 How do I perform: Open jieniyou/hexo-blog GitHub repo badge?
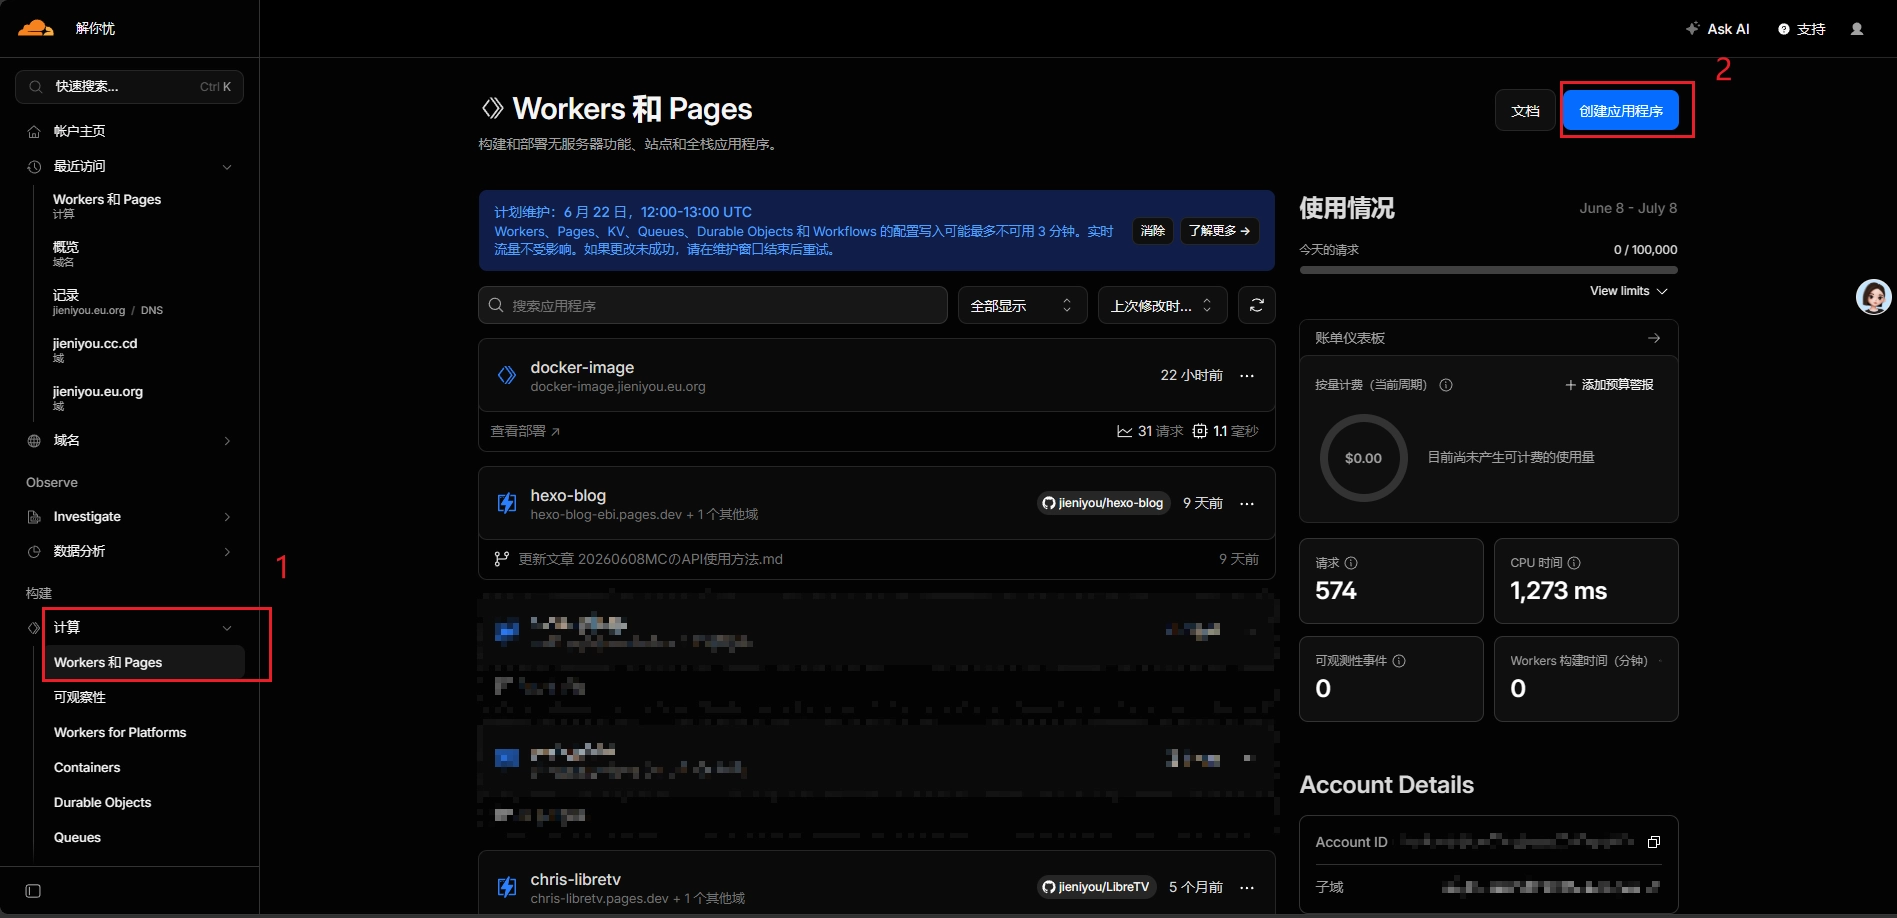(1103, 503)
